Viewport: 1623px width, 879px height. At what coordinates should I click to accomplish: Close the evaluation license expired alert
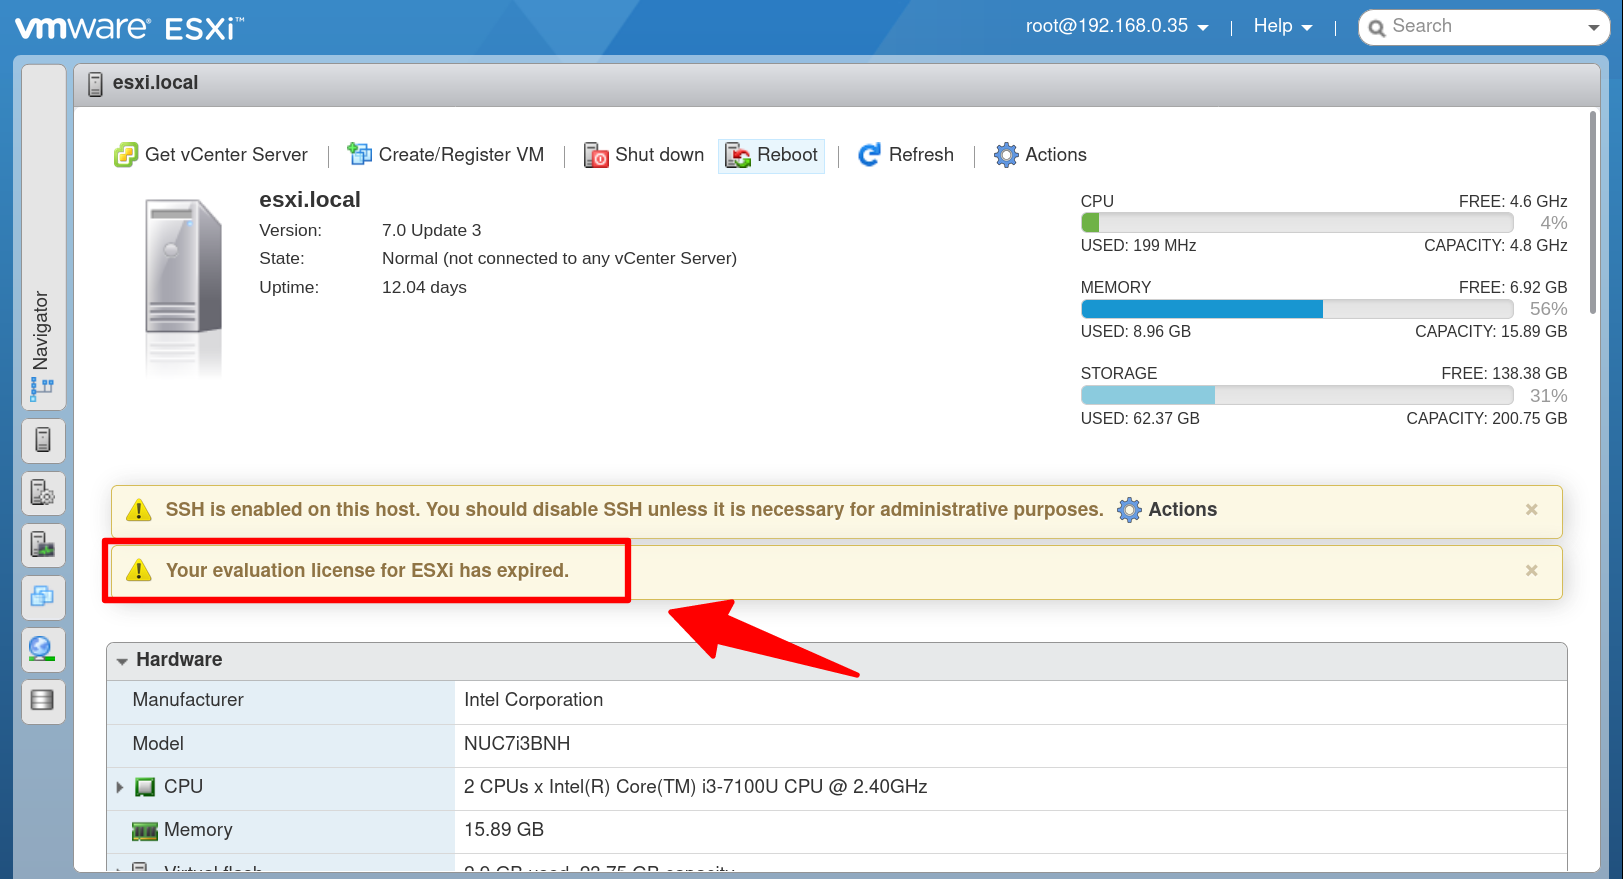pyautogui.click(x=1531, y=571)
